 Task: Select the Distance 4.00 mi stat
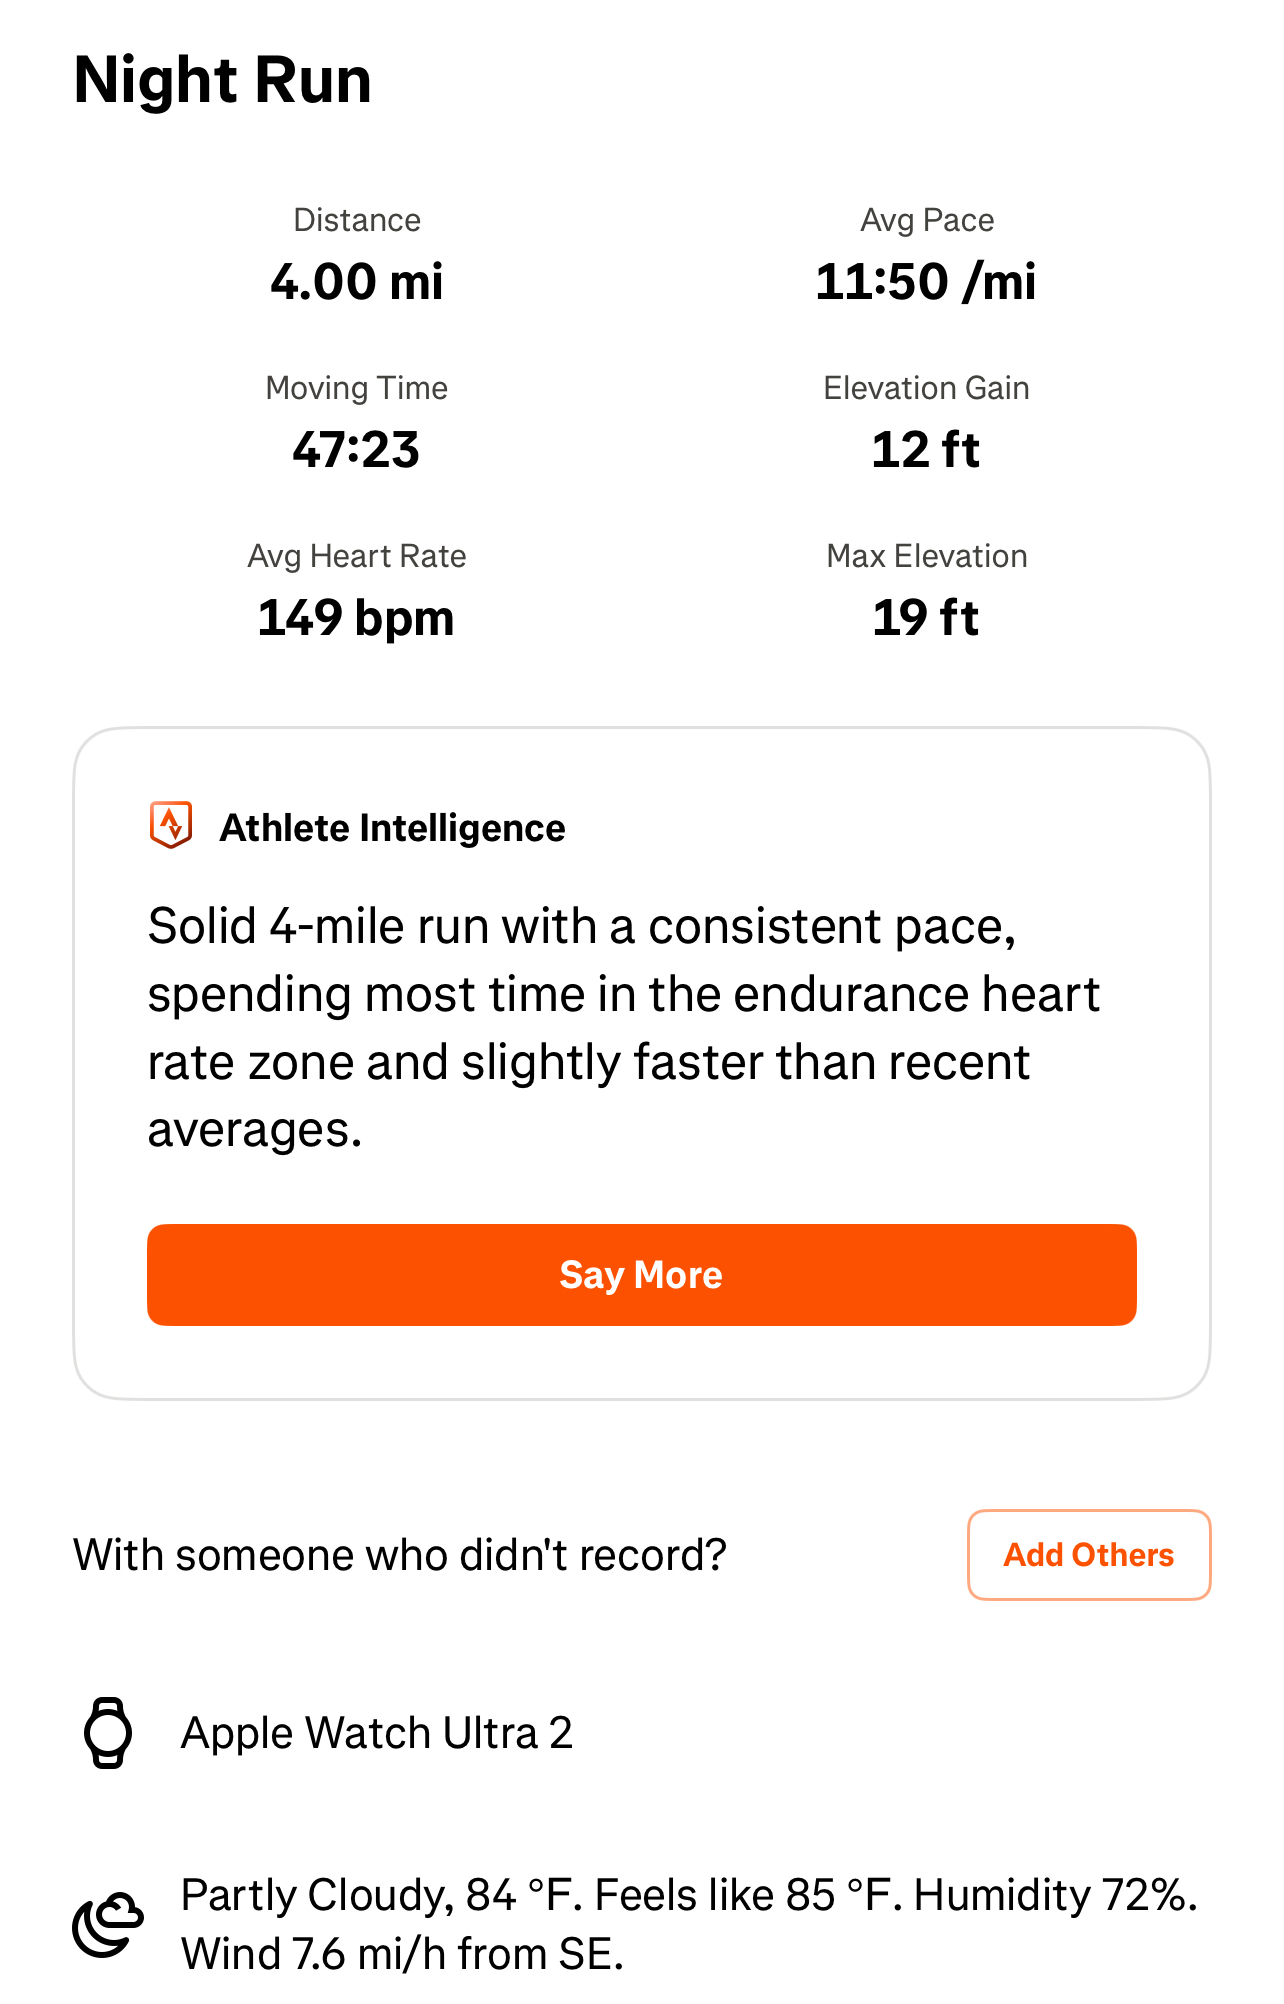click(x=357, y=256)
